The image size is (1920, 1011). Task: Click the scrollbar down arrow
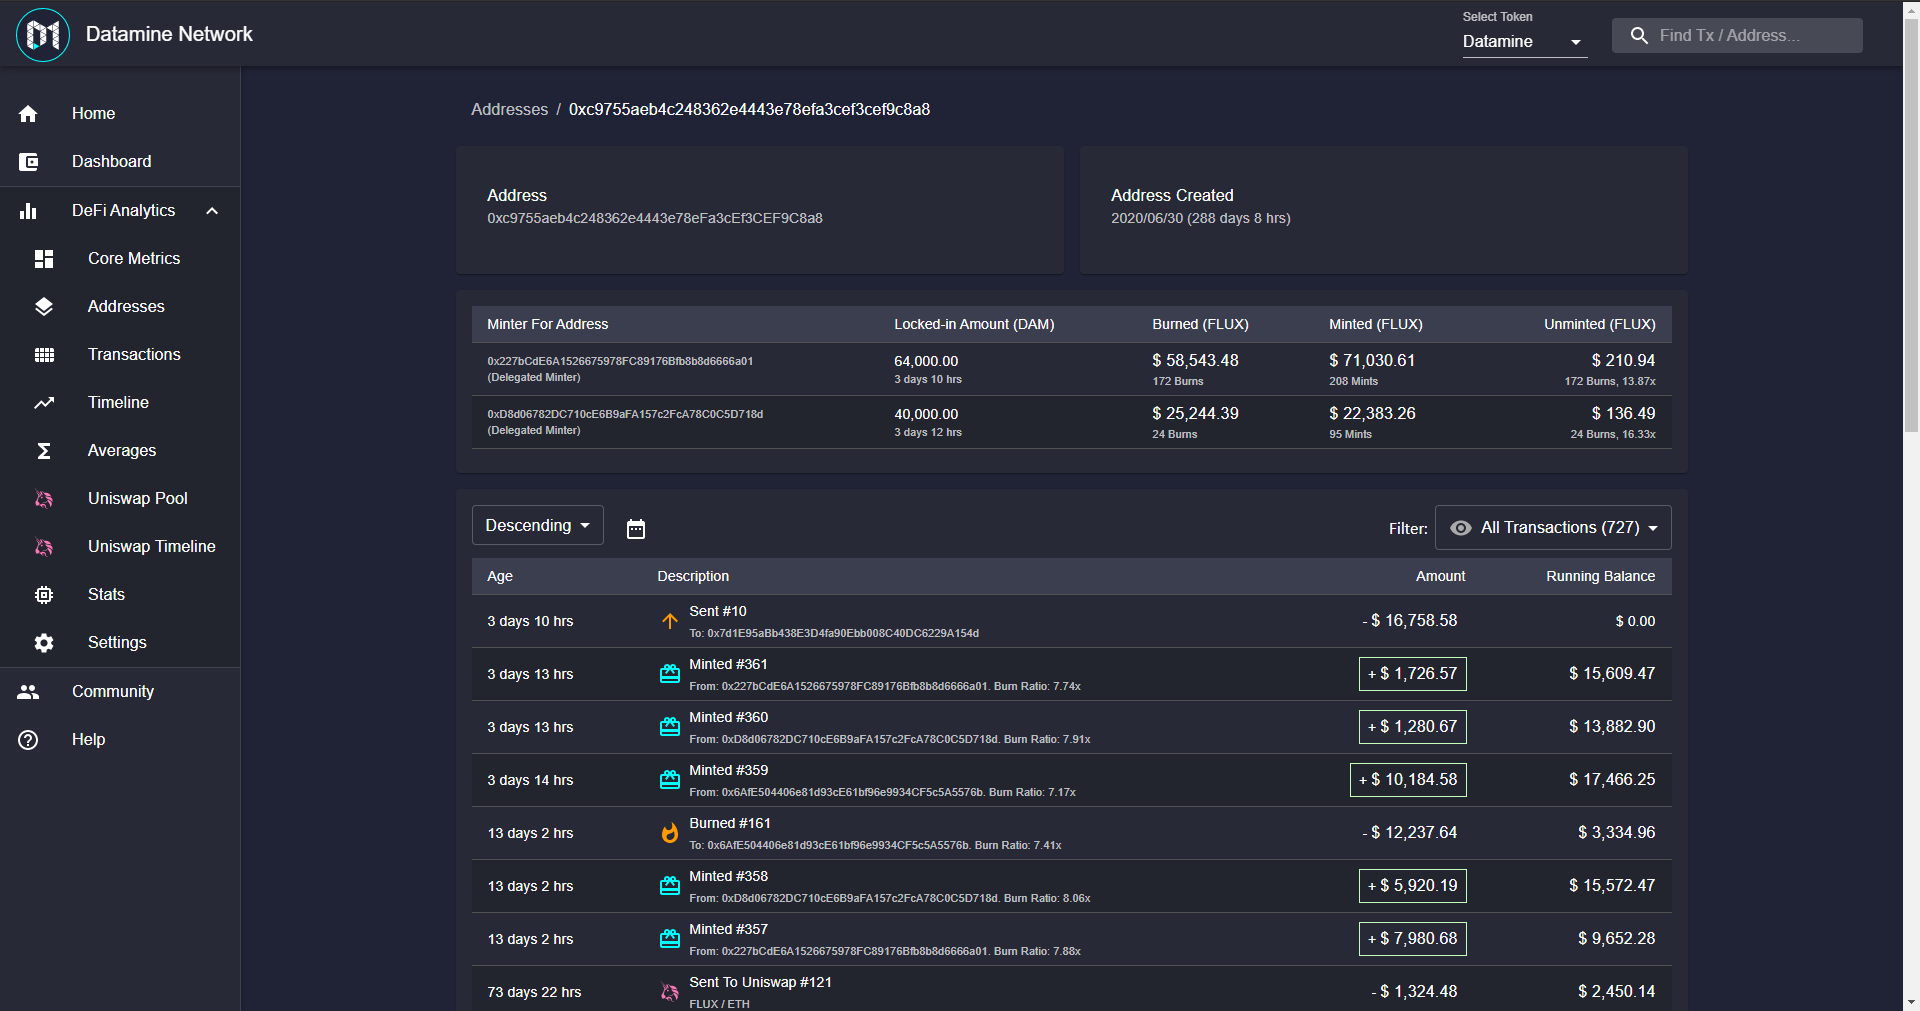point(1911,1002)
